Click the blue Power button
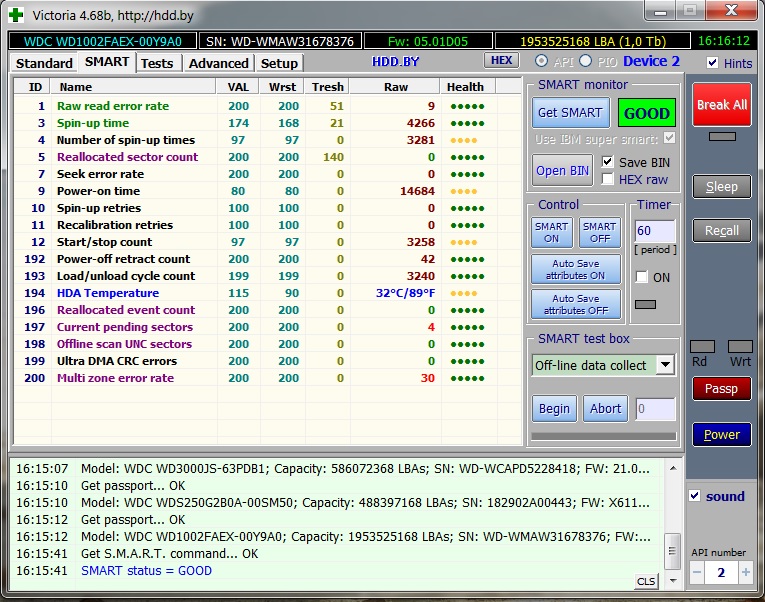 pyautogui.click(x=722, y=434)
